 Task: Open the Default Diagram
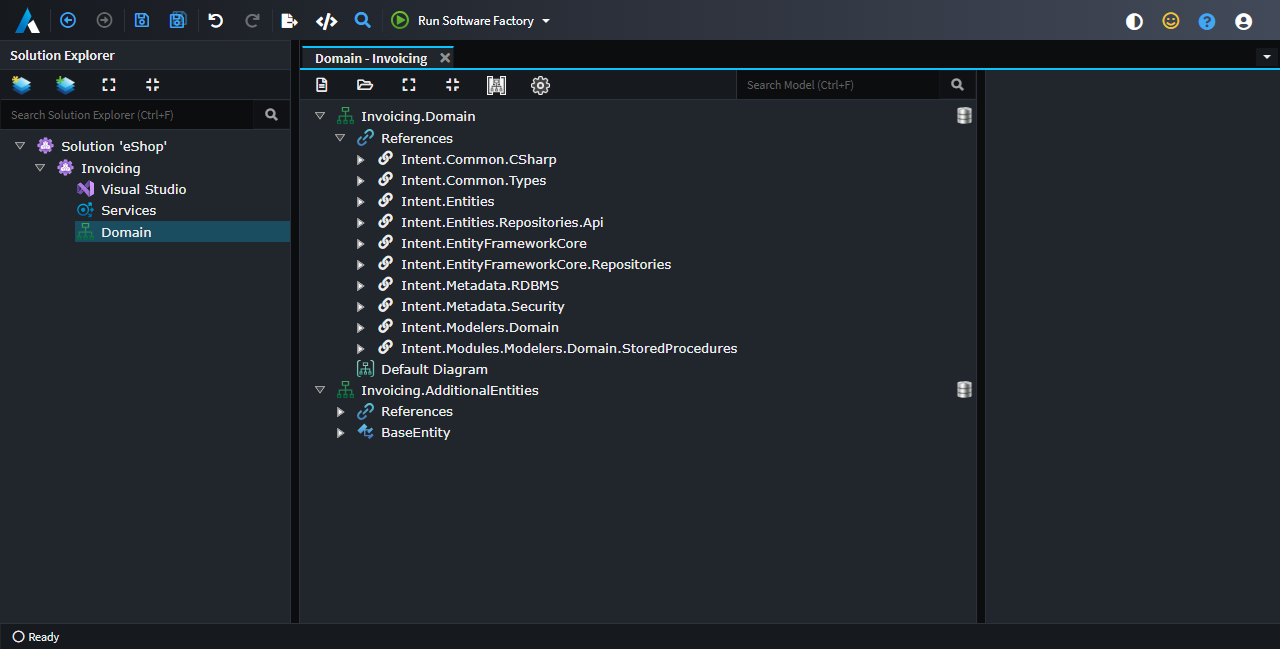point(434,369)
